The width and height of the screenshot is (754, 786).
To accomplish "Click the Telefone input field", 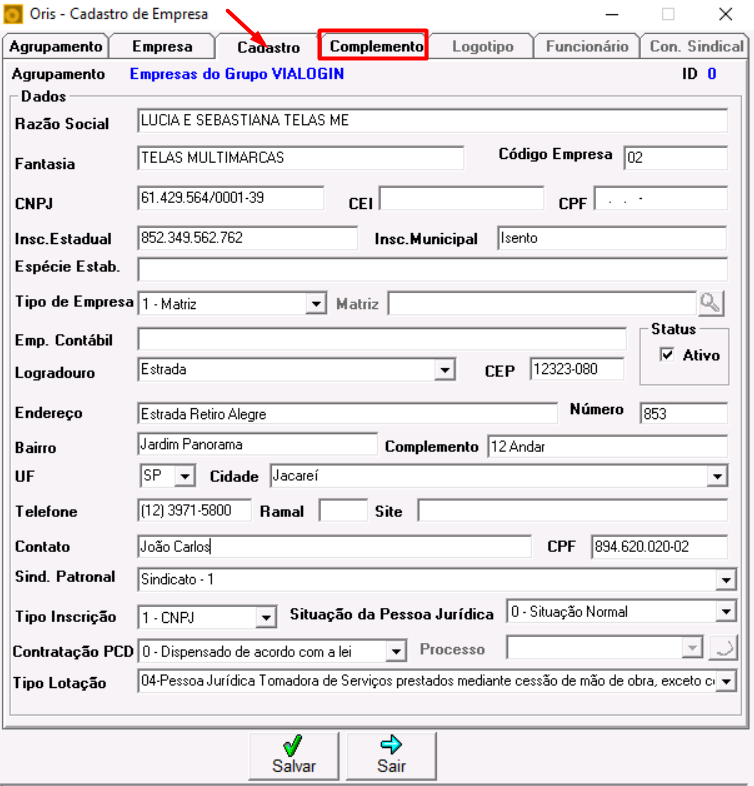I will [195, 511].
